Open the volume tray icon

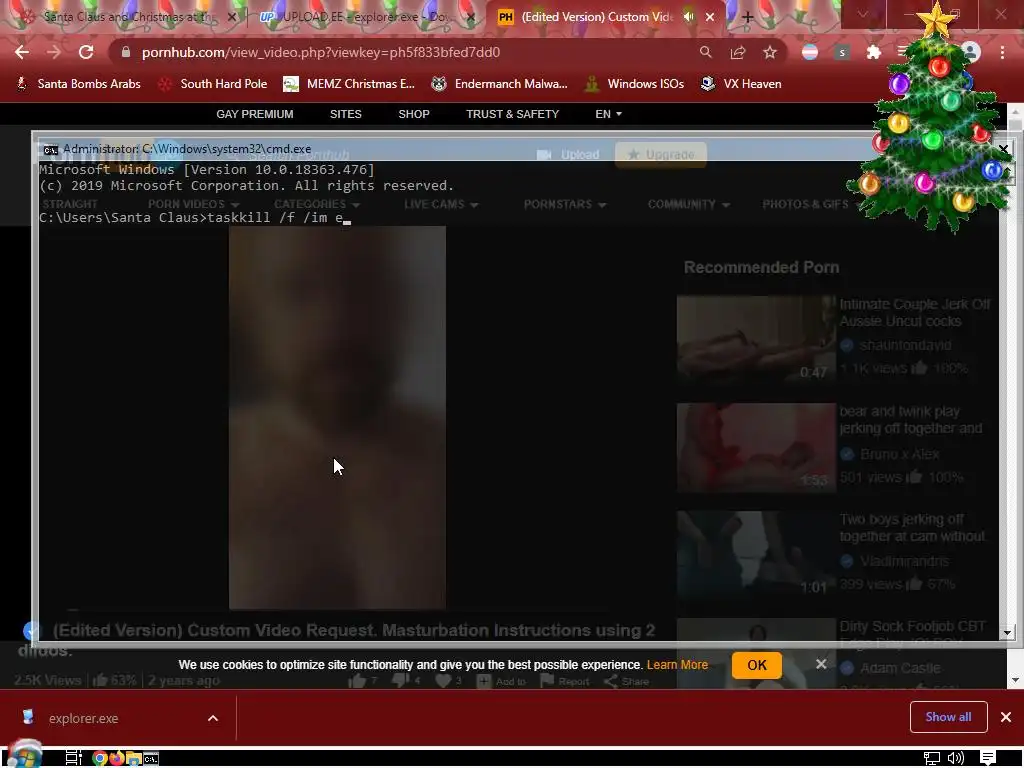[x=955, y=758]
